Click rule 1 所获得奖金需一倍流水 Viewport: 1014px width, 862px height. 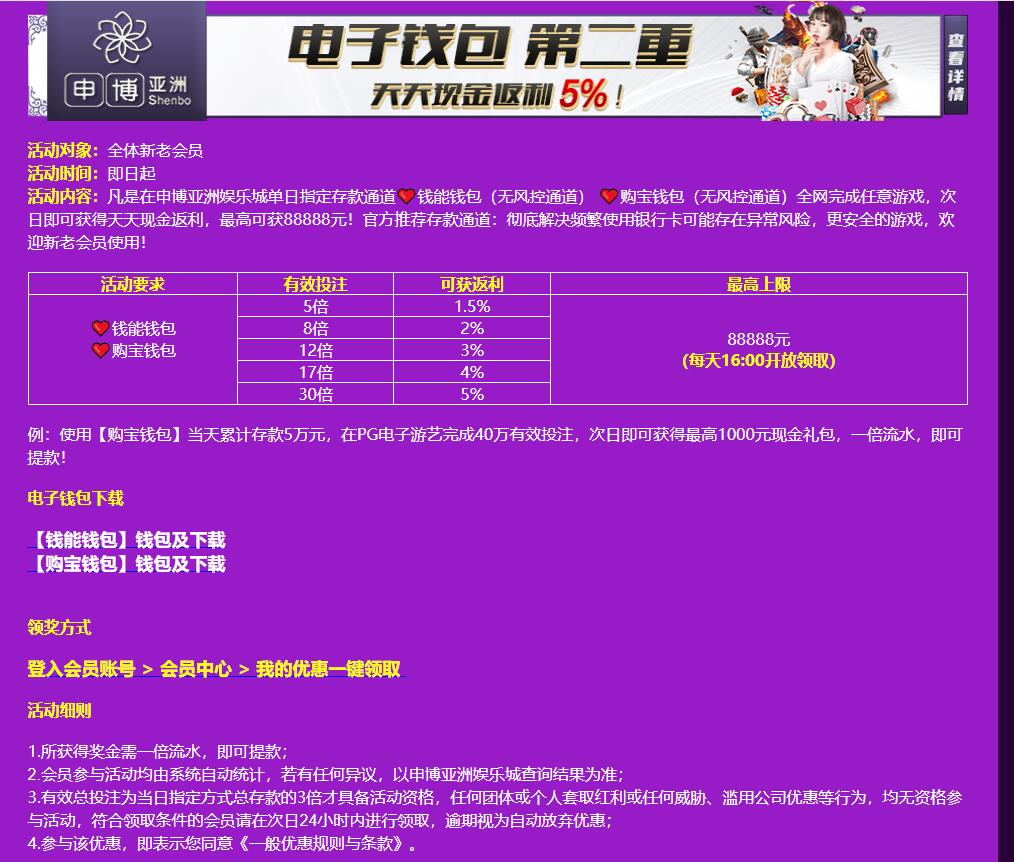(157, 751)
